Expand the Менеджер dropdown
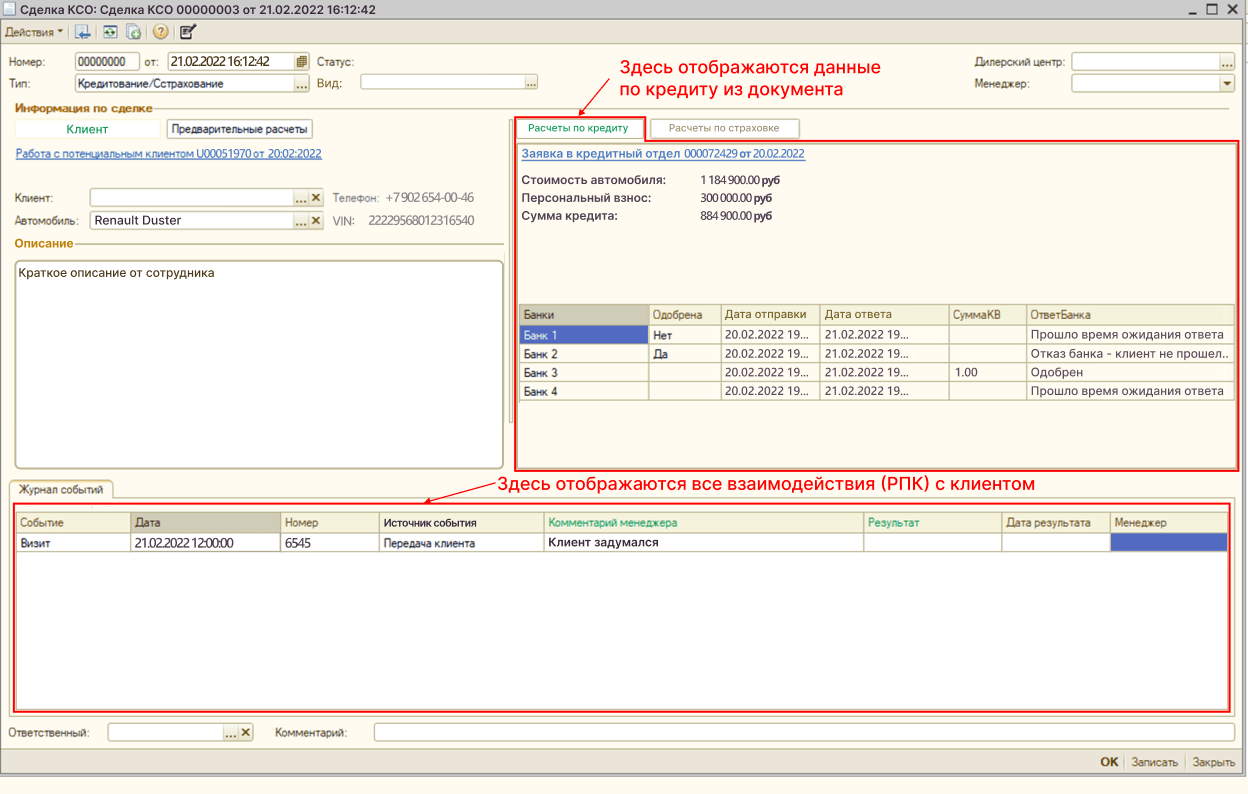This screenshot has height=794, width=1248. tap(1227, 84)
